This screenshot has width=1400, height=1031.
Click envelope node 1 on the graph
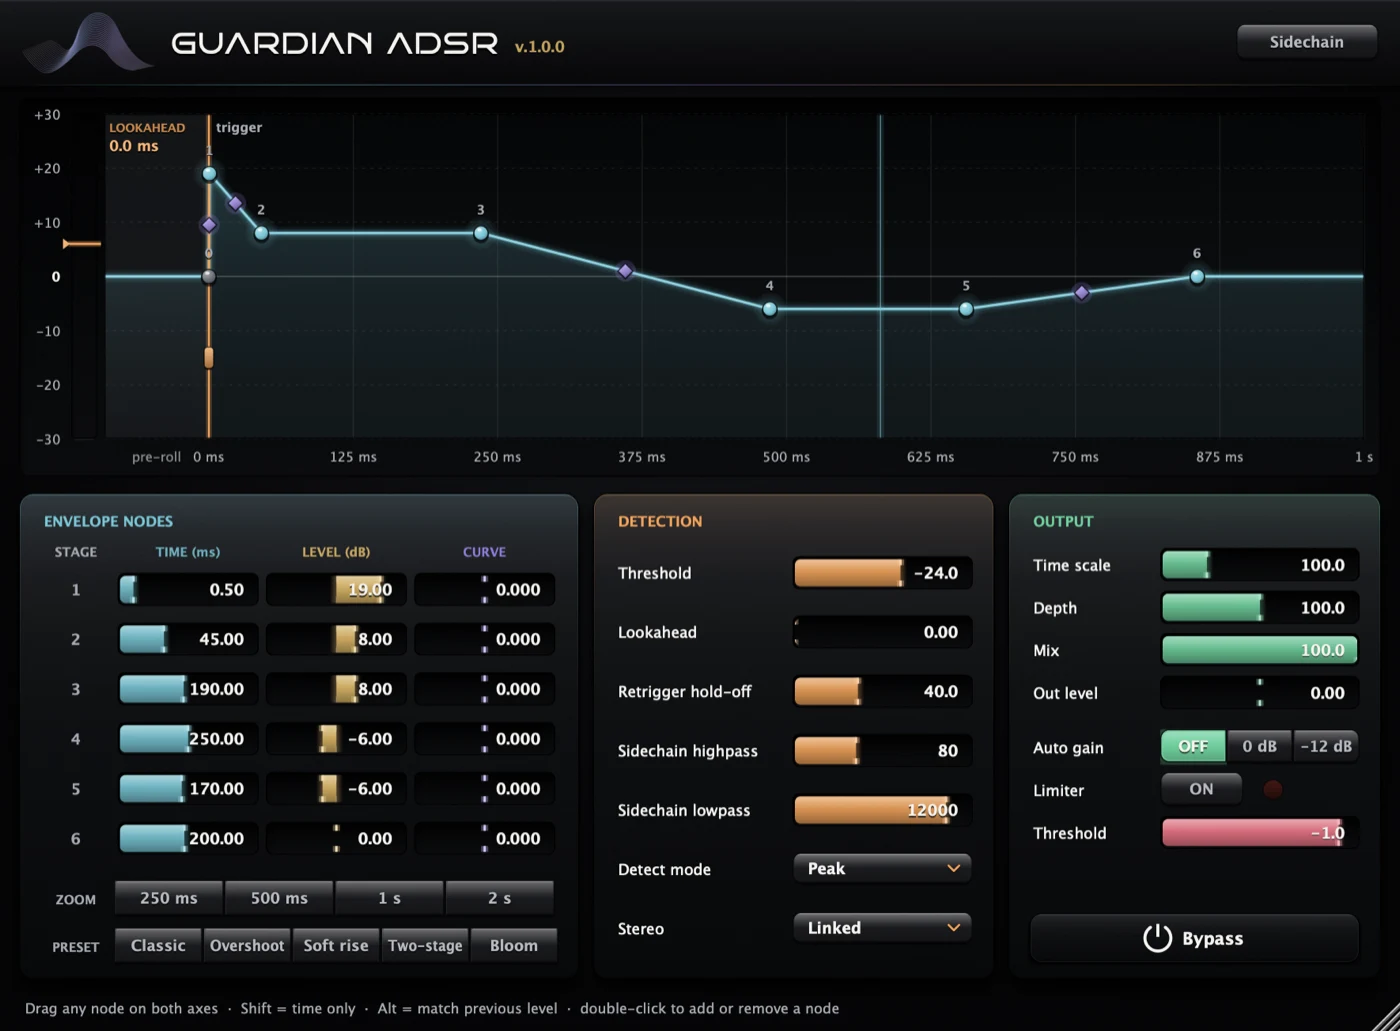pos(209,174)
